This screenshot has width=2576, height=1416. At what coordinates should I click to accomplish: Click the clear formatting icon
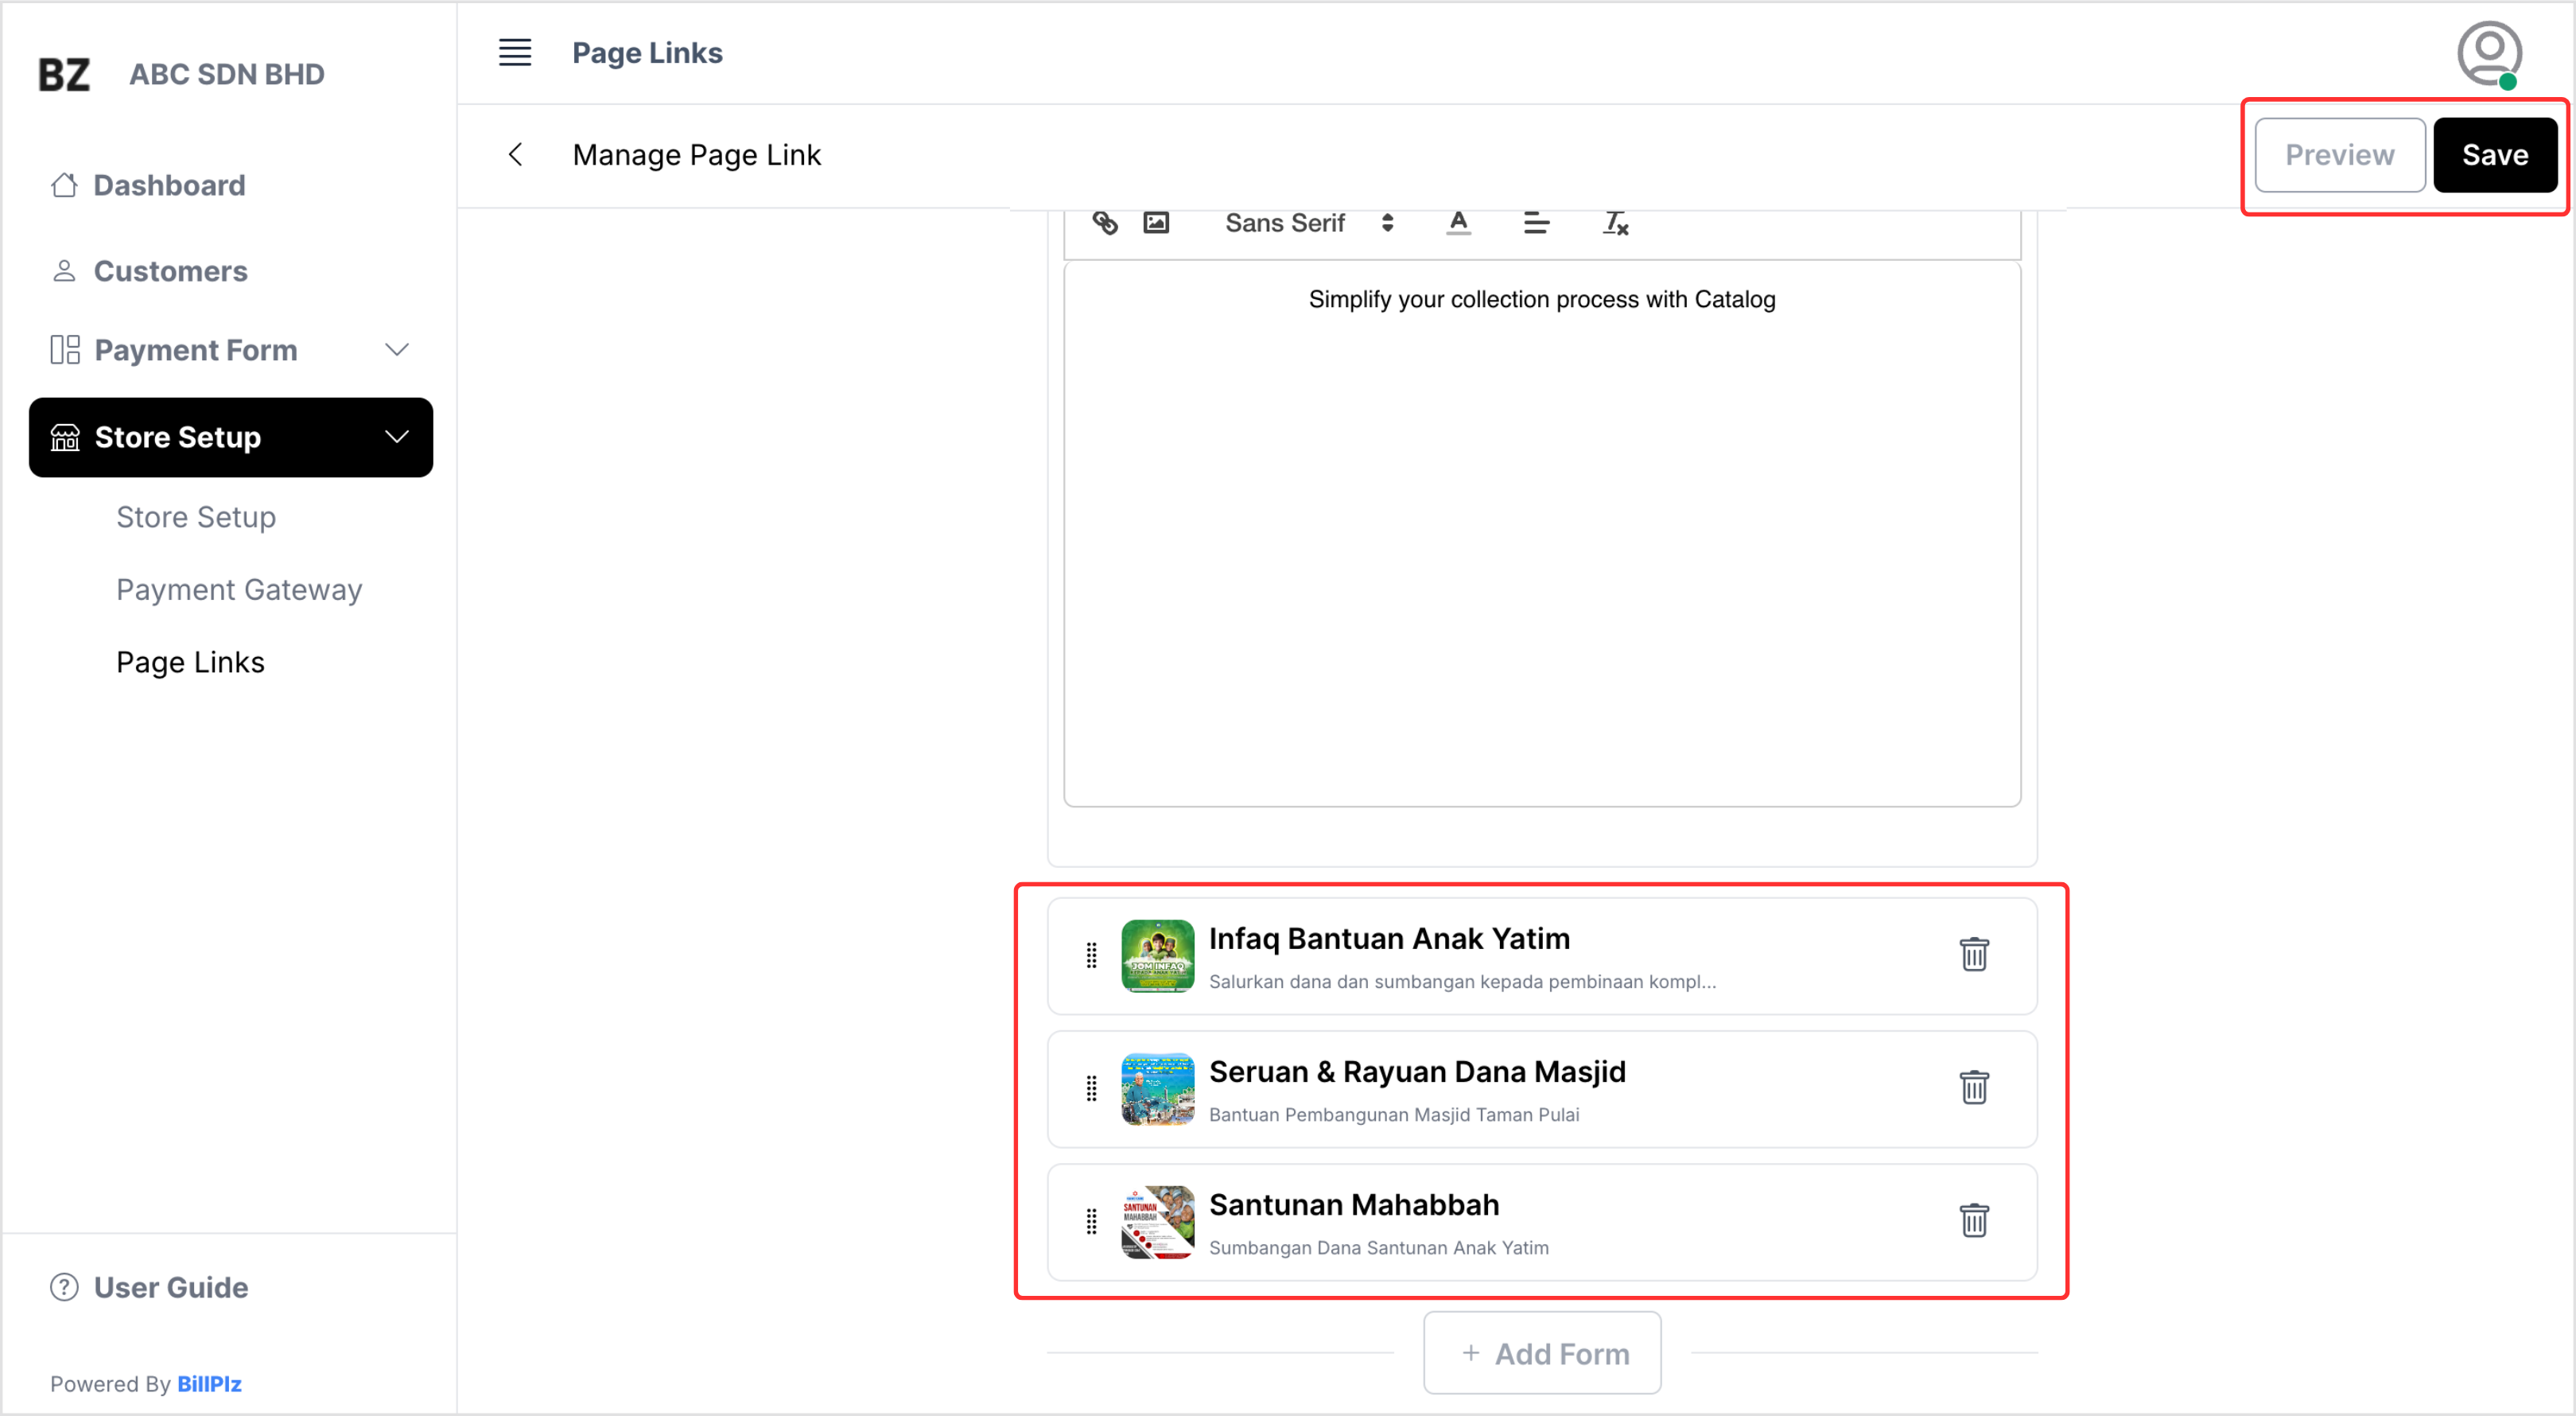pos(1615,223)
